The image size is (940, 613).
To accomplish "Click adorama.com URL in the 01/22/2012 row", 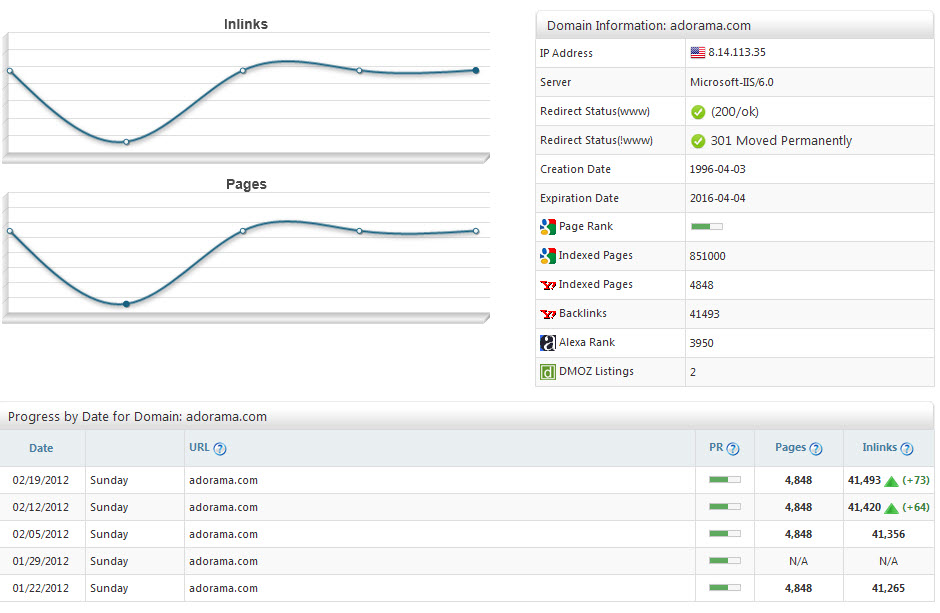I will [x=222, y=588].
